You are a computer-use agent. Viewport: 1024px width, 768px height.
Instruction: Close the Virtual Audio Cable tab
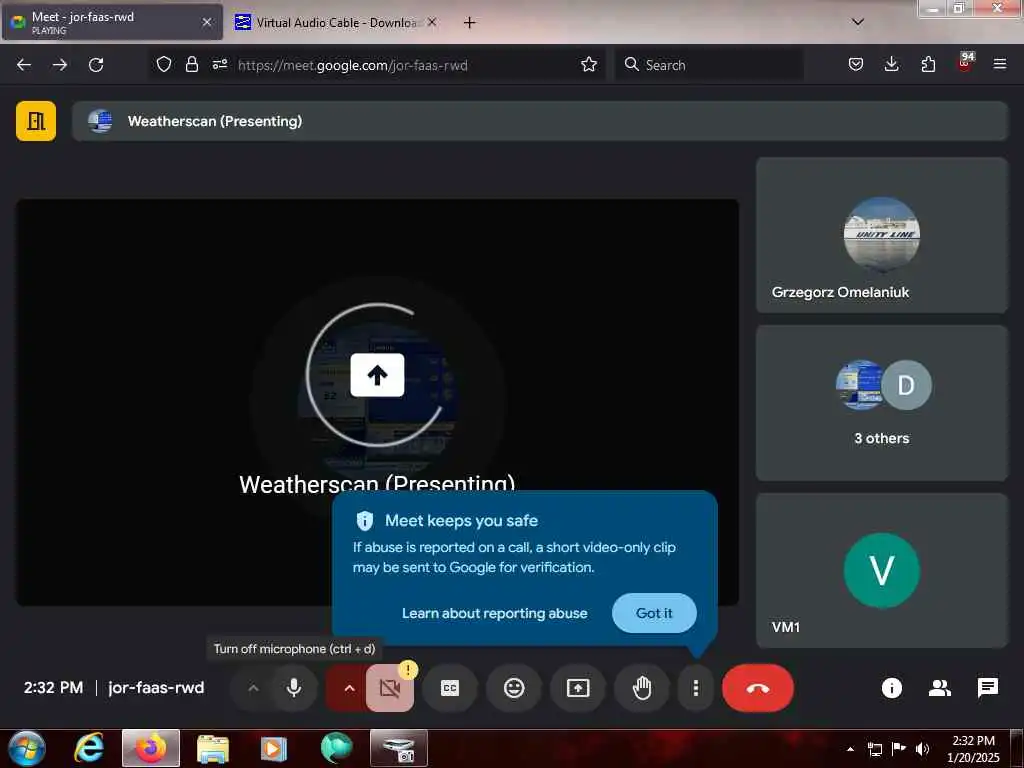coord(432,22)
